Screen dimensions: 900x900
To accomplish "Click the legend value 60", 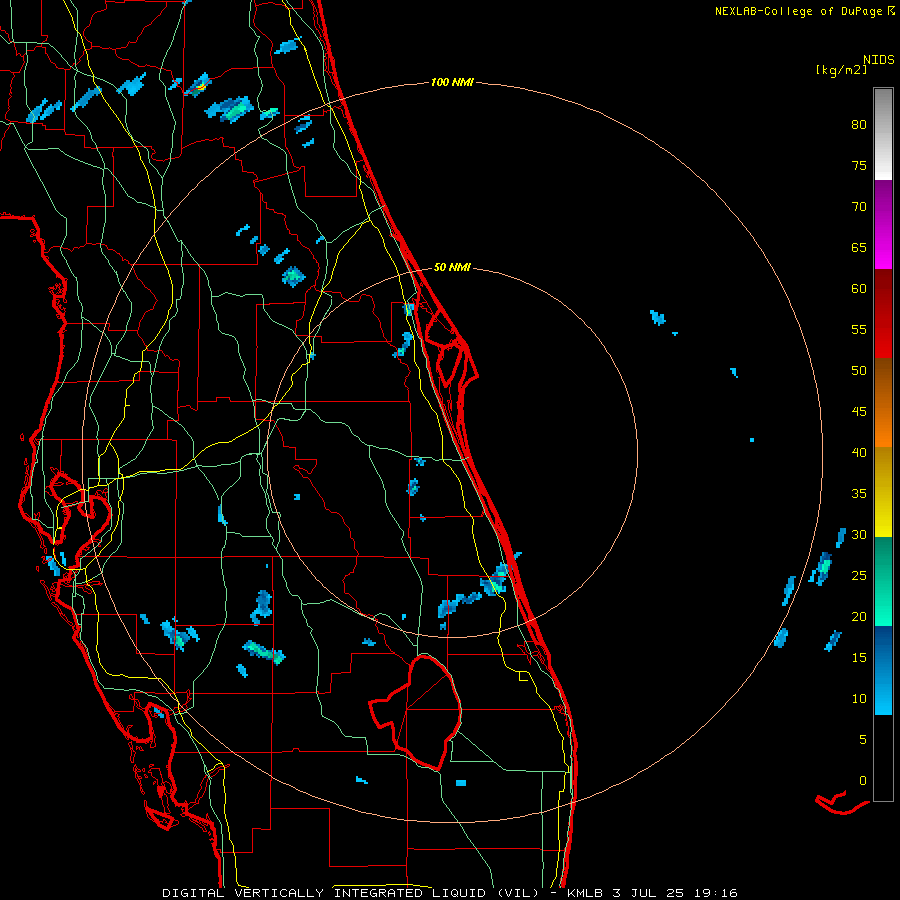I will pos(859,289).
